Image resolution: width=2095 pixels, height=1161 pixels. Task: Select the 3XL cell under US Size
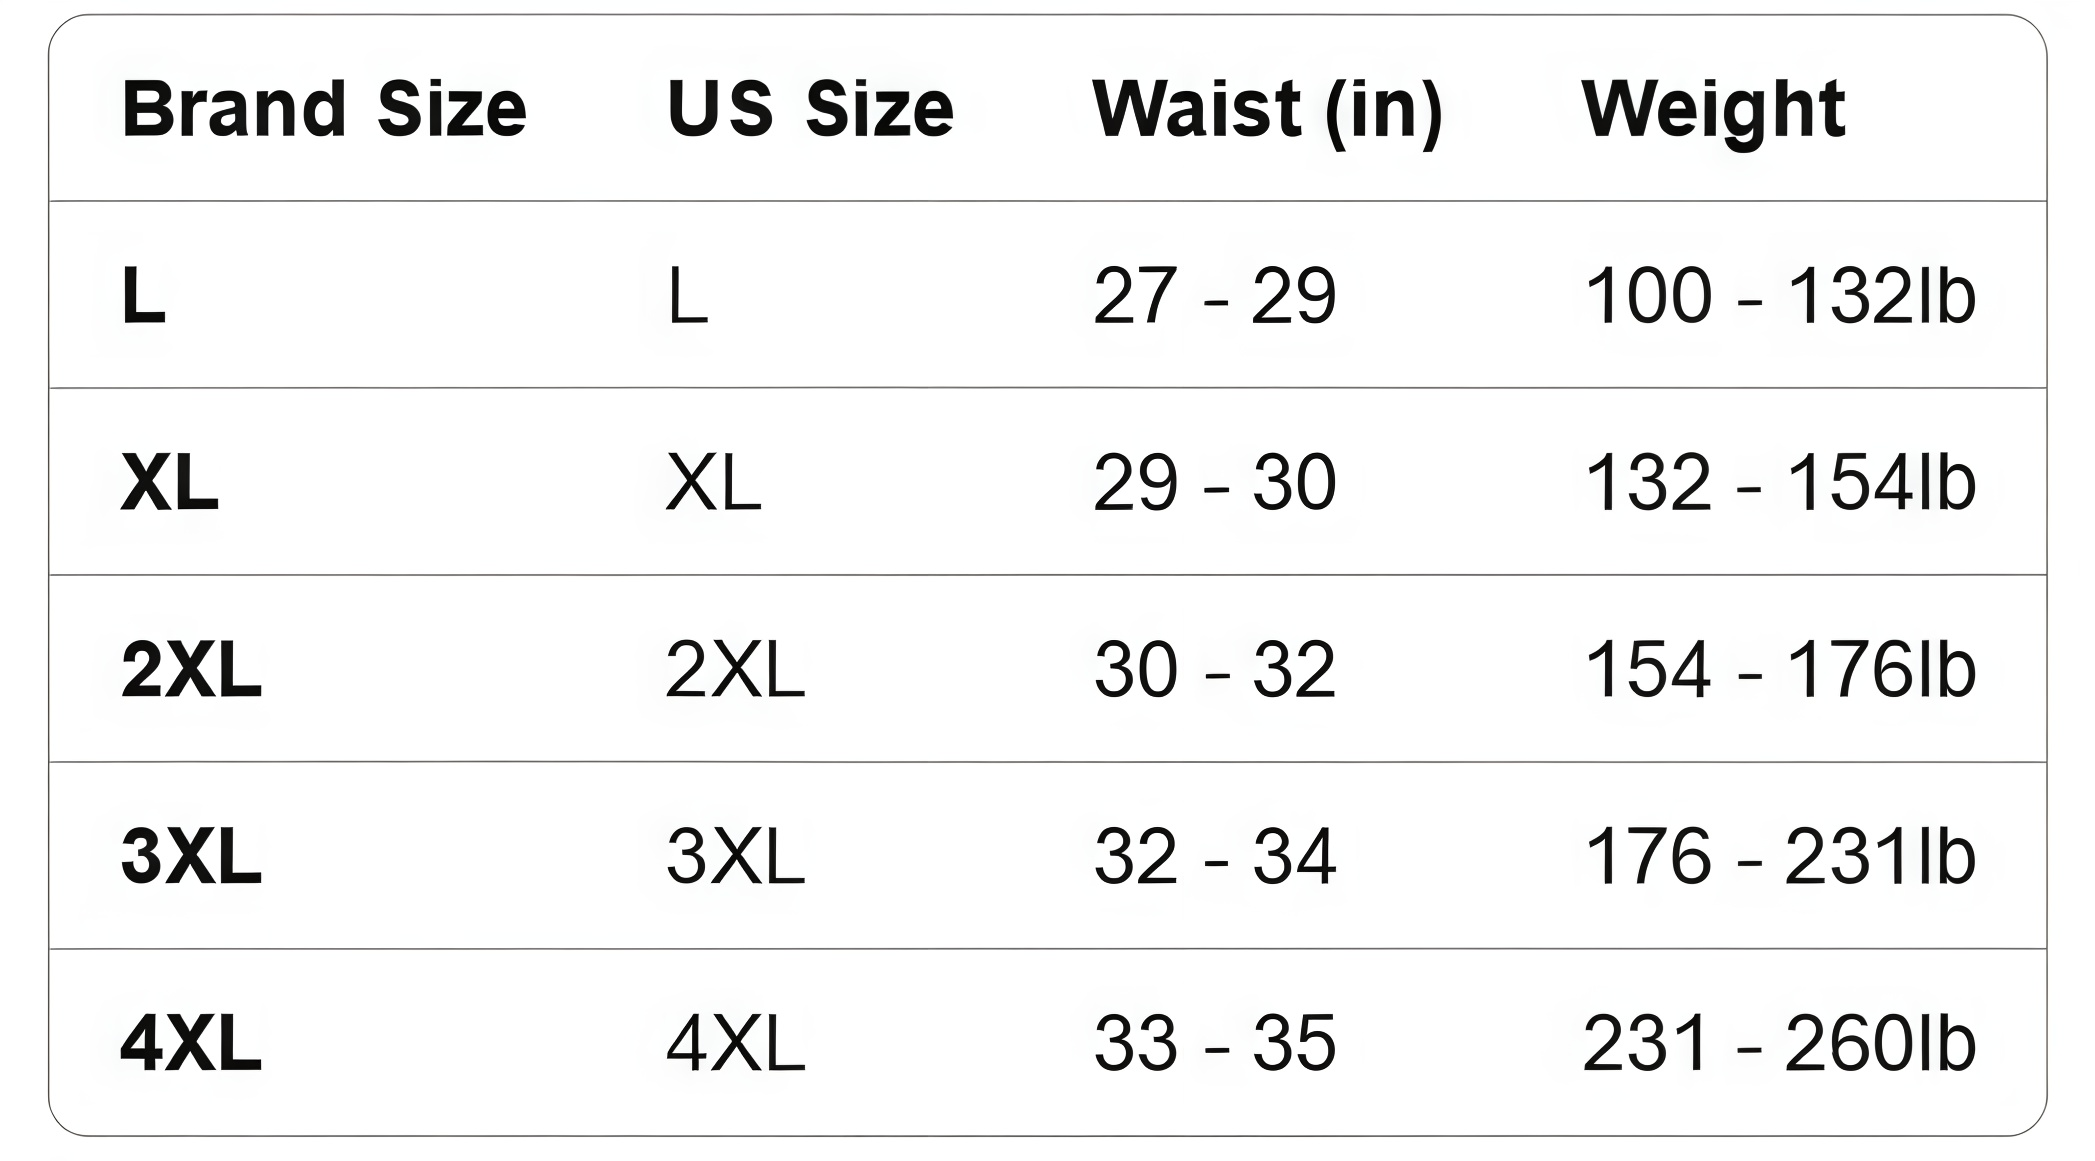pos(735,857)
